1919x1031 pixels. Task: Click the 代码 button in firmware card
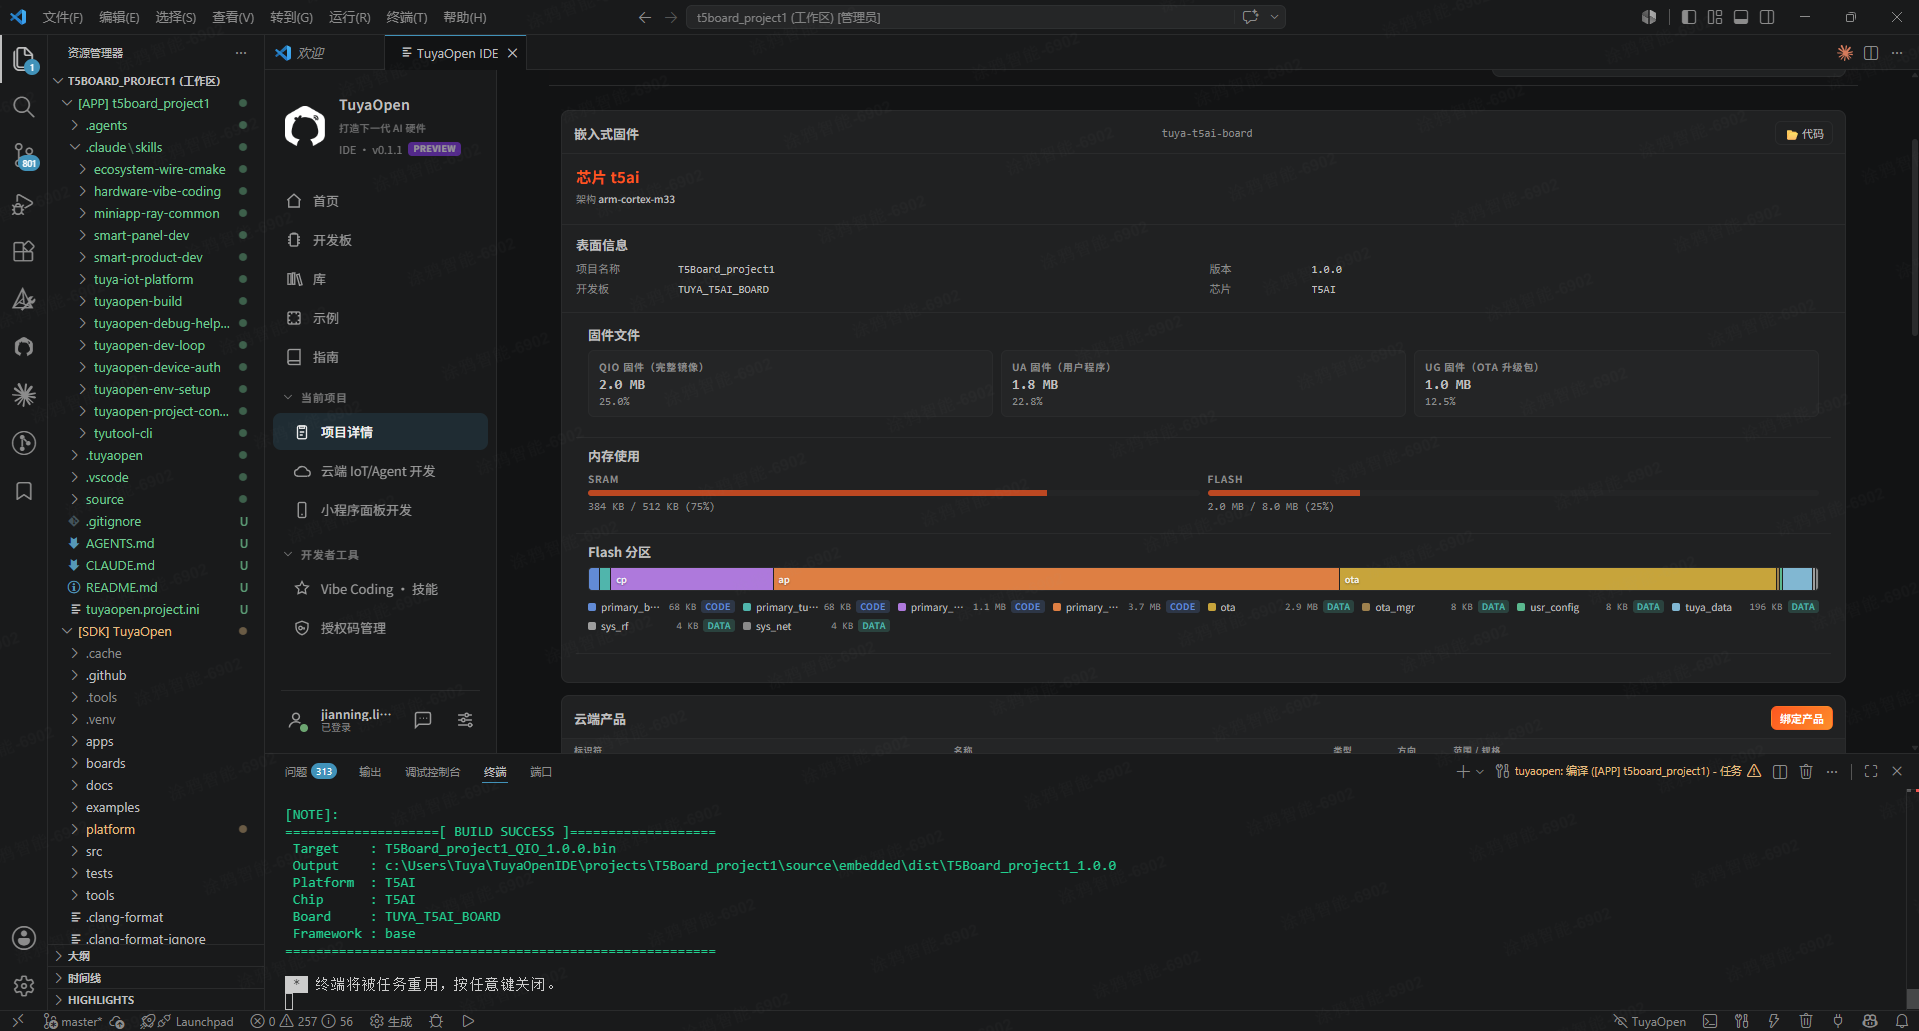[x=1805, y=134]
